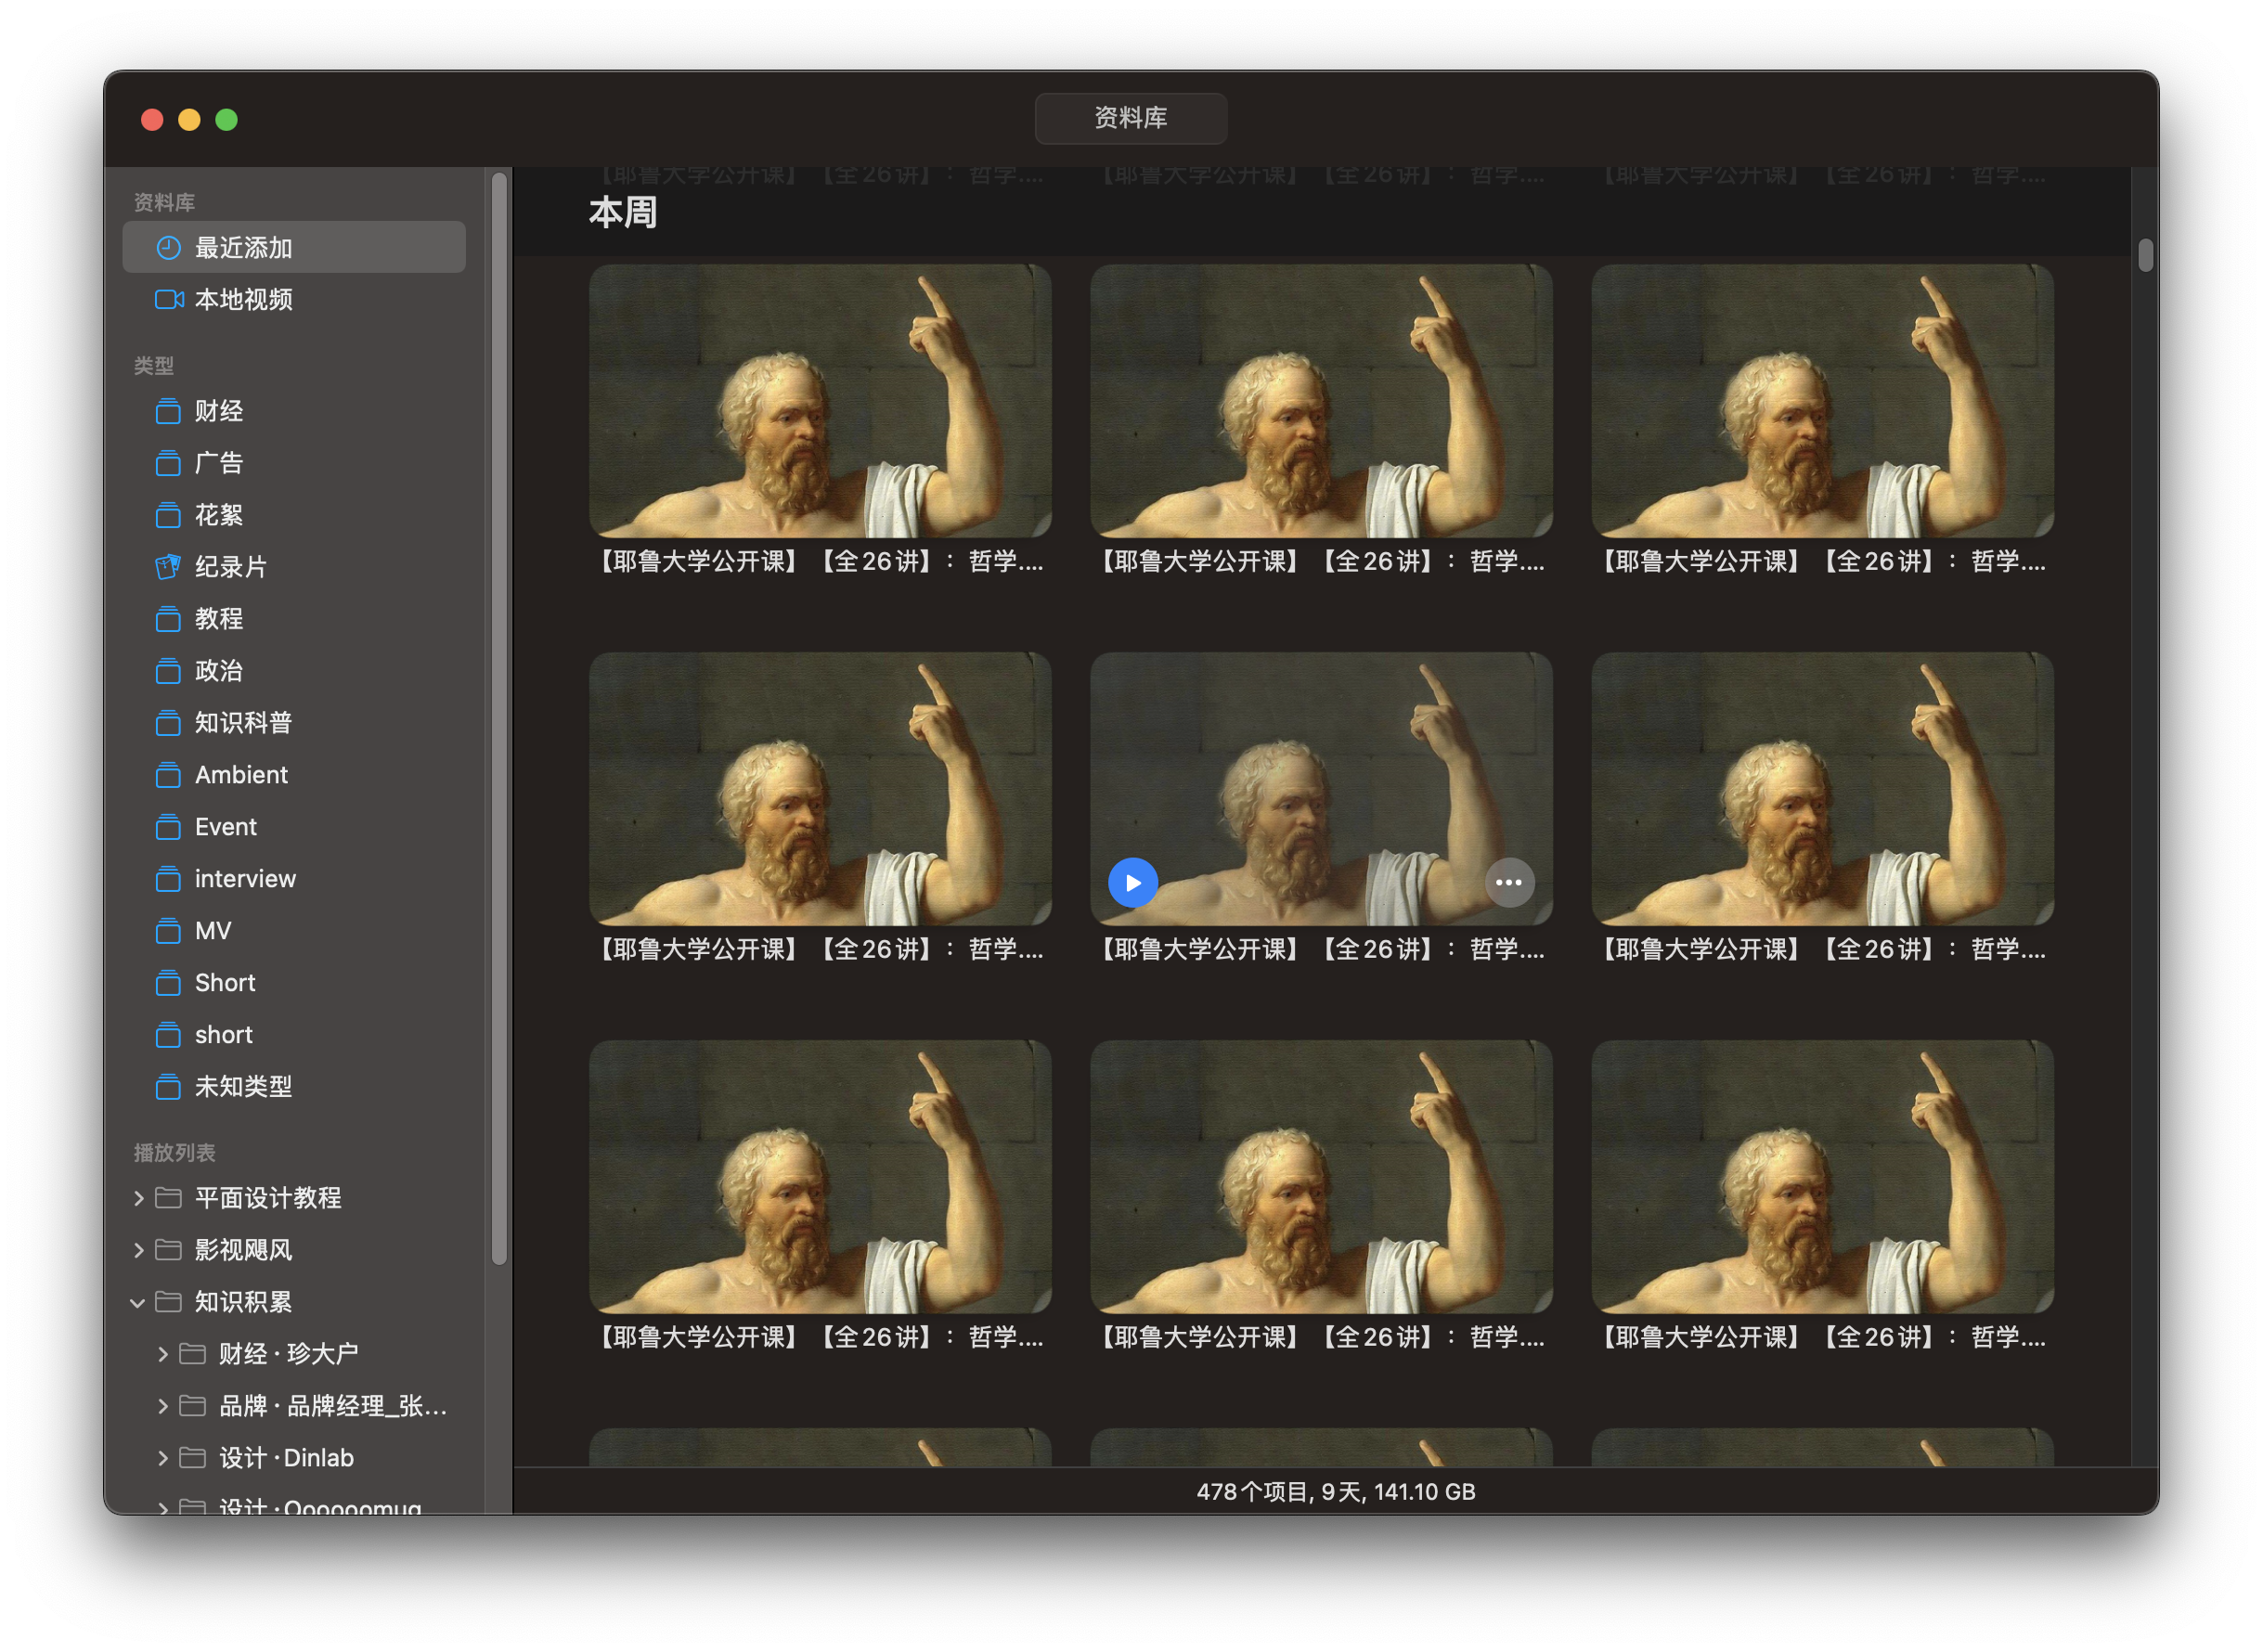Click the sidebar vertical scrollbar
The height and width of the screenshot is (1652, 2263).
click(499, 720)
